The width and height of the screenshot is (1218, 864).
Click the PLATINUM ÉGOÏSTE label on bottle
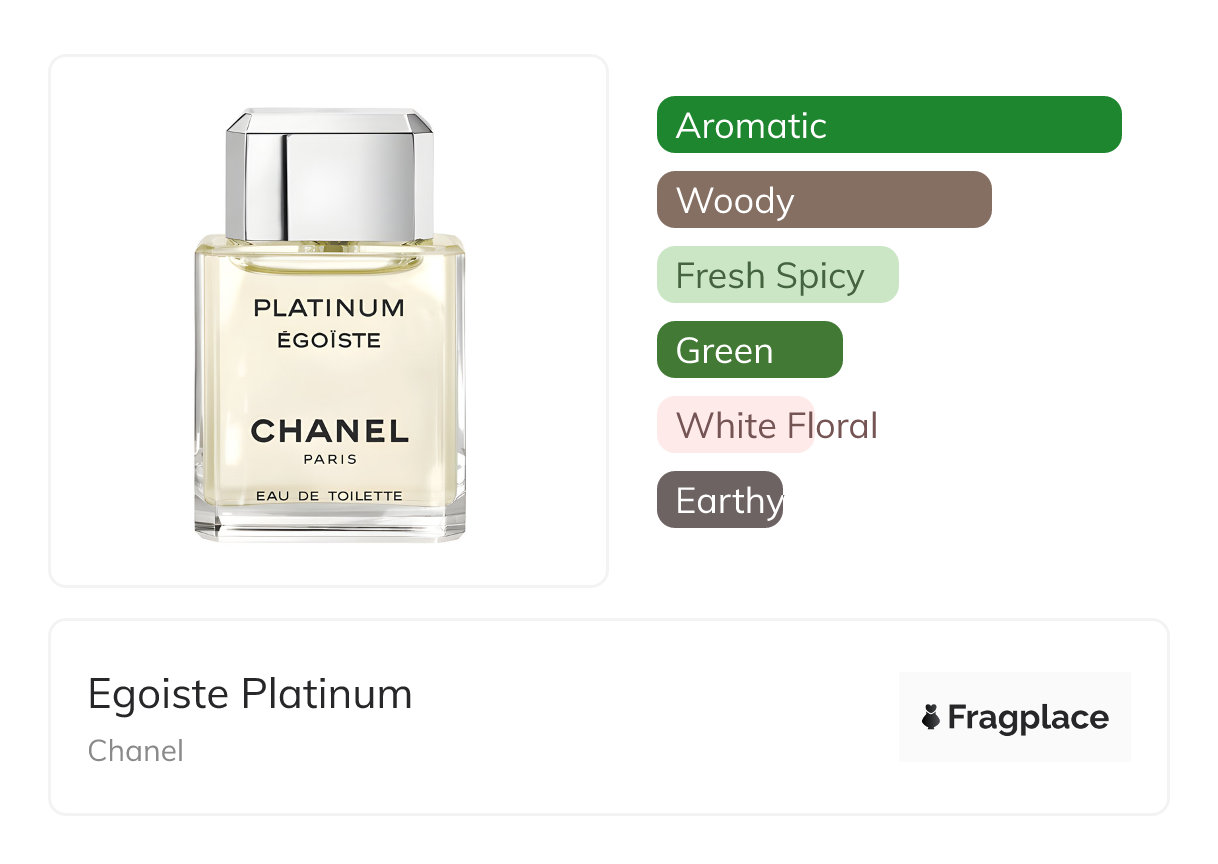pyautogui.click(x=329, y=323)
